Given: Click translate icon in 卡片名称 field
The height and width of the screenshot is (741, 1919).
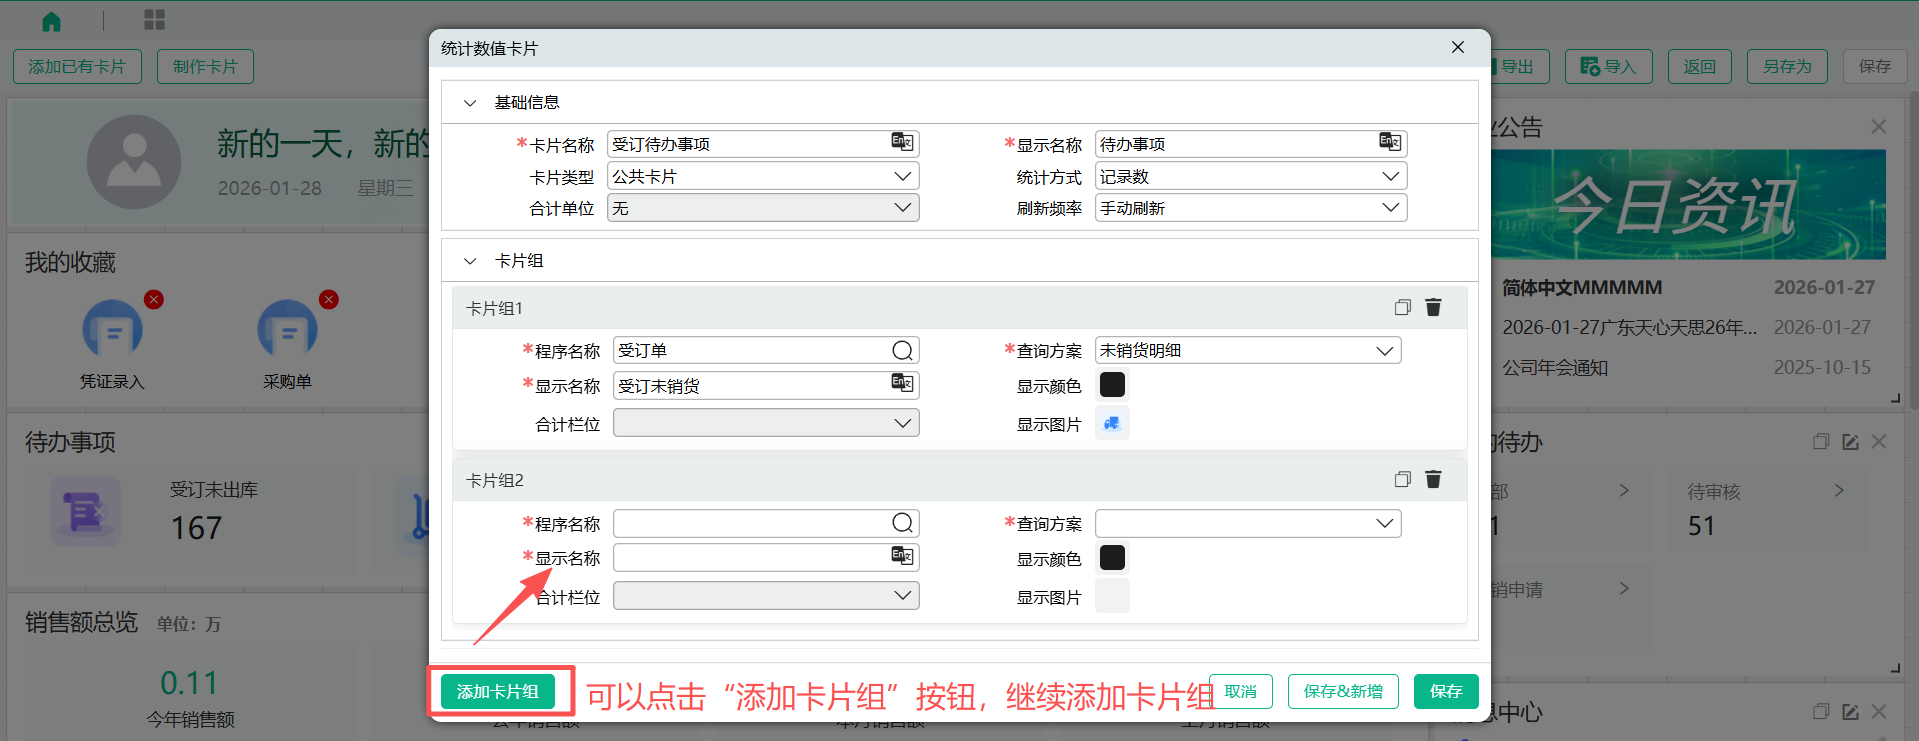Looking at the screenshot, I should coord(902,143).
